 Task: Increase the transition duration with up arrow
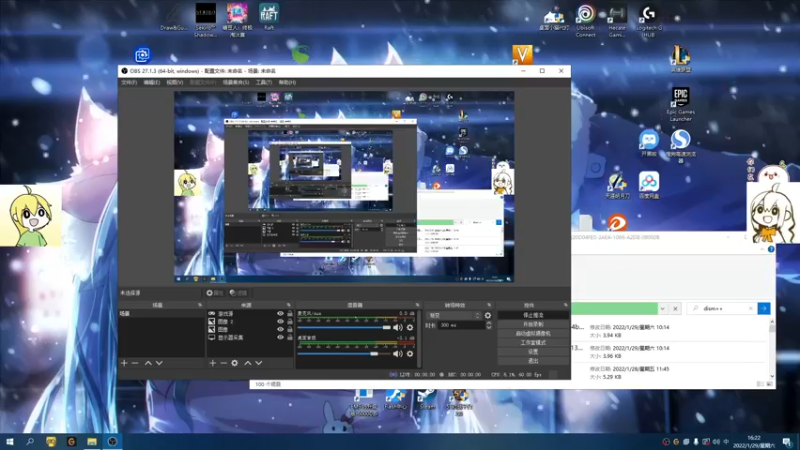tap(489, 323)
